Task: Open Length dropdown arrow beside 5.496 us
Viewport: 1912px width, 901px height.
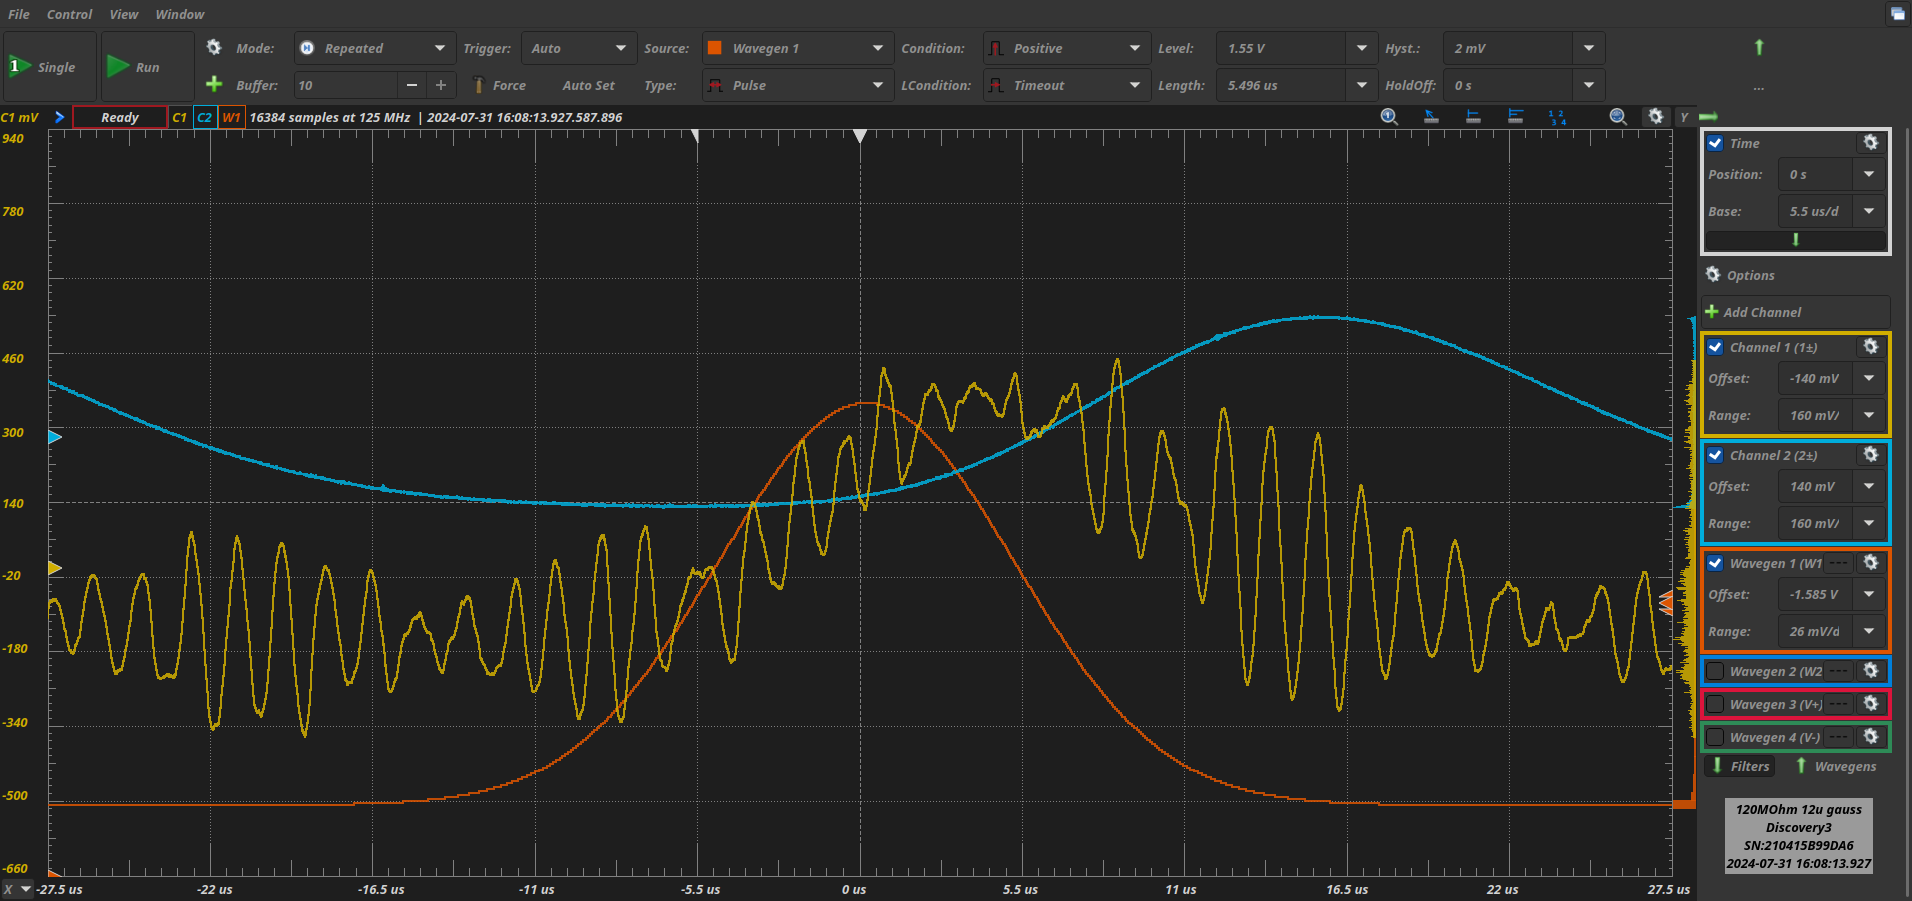Action: tap(1361, 85)
